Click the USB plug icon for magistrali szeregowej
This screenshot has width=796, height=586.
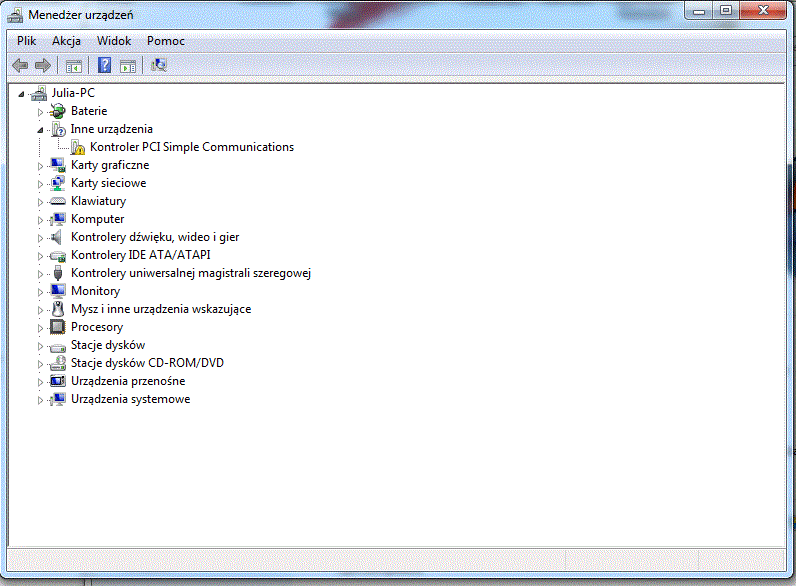pos(58,273)
